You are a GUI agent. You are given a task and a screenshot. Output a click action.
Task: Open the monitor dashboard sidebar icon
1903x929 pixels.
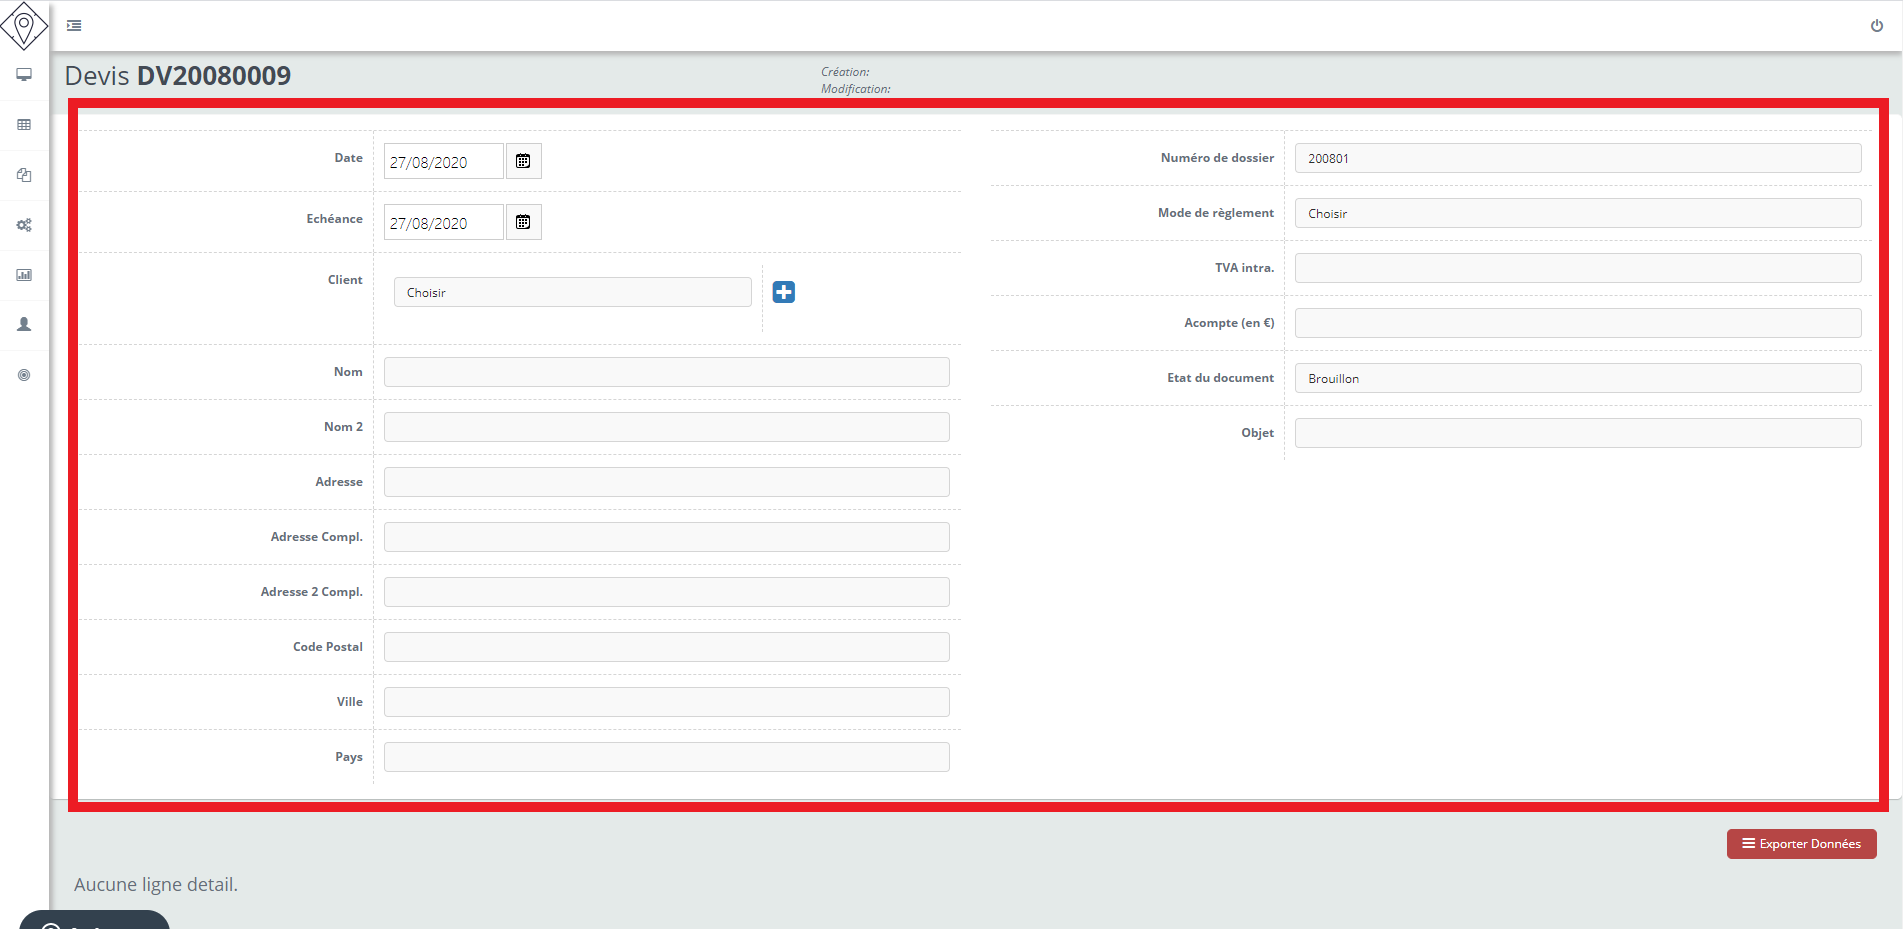tap(24, 75)
